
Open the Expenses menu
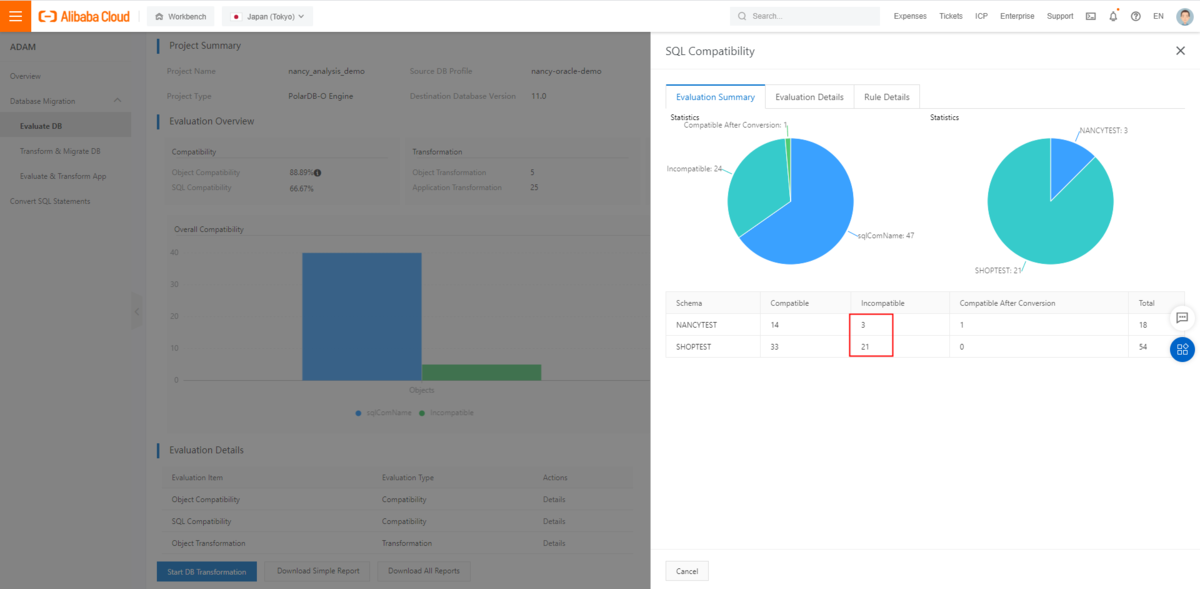point(910,16)
